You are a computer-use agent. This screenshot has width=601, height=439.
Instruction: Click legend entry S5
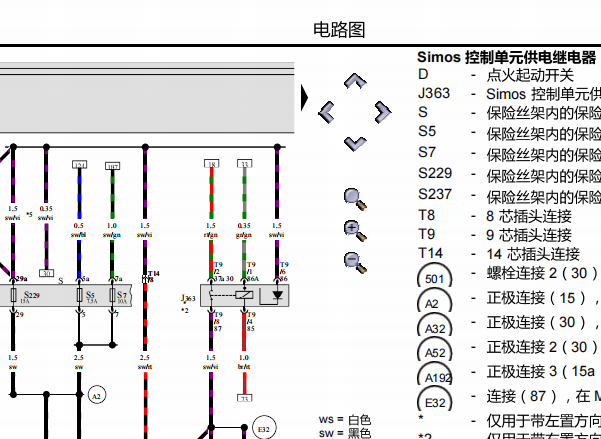[x=509, y=133]
